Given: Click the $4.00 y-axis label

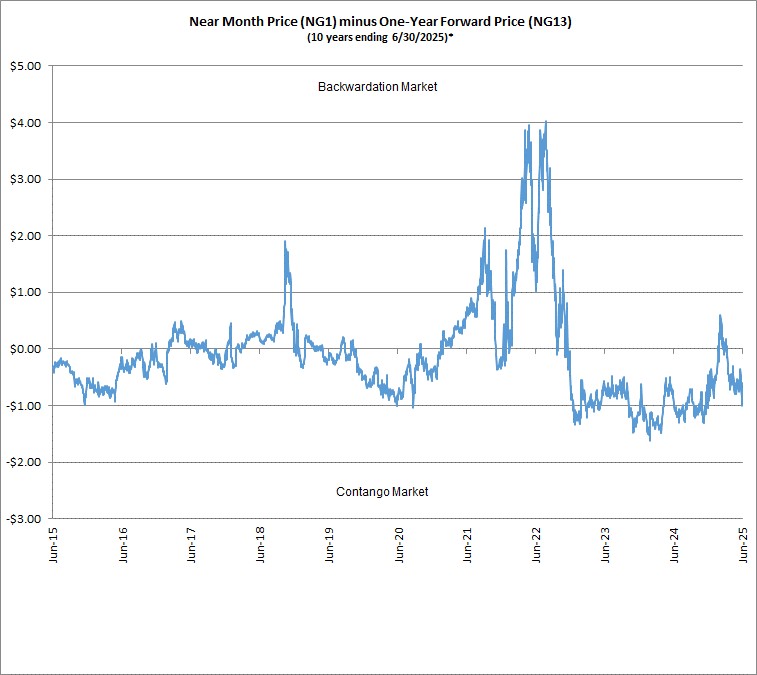Looking at the screenshot, I should coord(26,123).
